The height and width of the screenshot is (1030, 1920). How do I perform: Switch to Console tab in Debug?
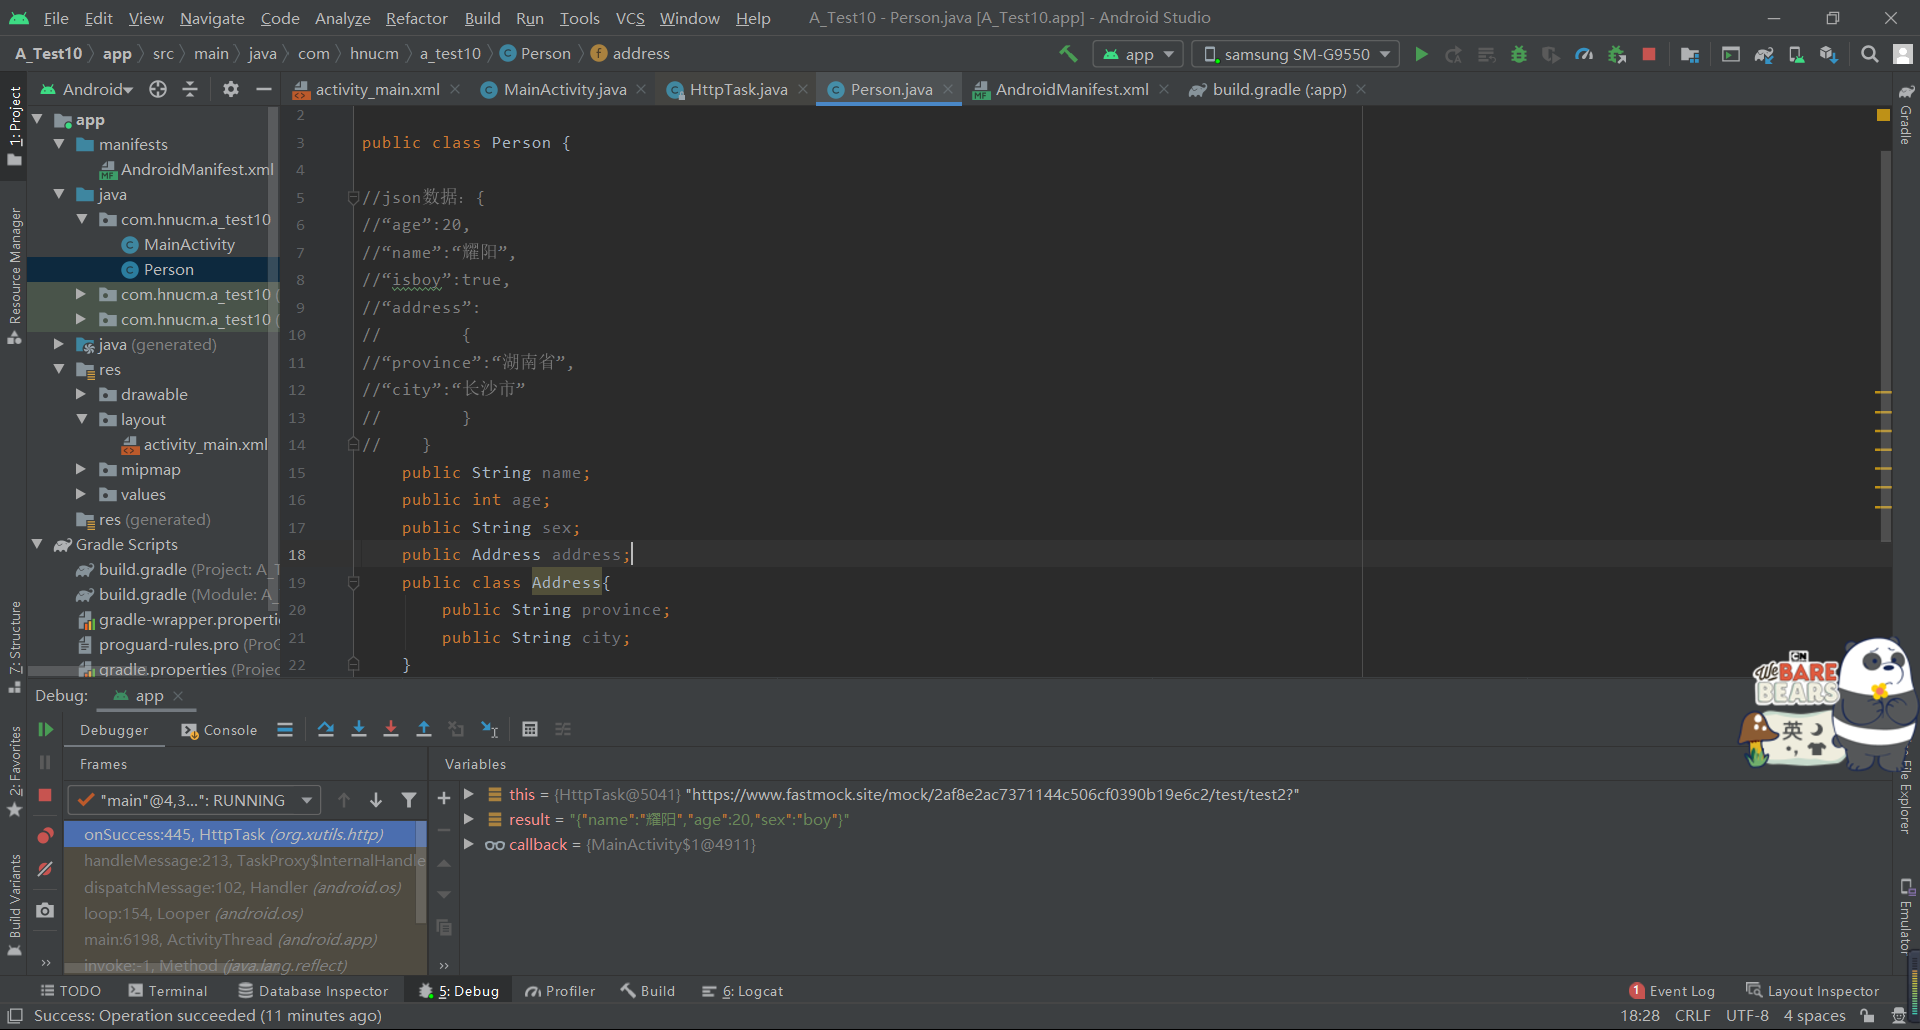[x=219, y=730]
